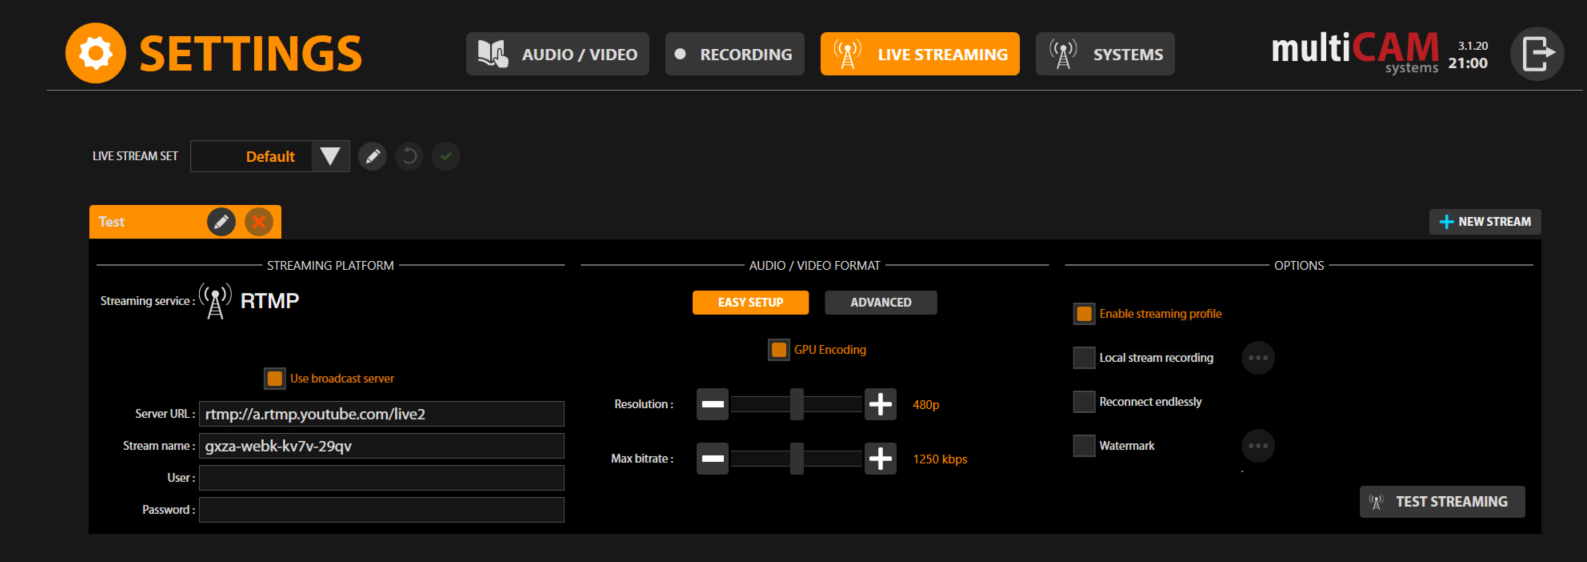Open Watermark options dots button

pos(1258,446)
